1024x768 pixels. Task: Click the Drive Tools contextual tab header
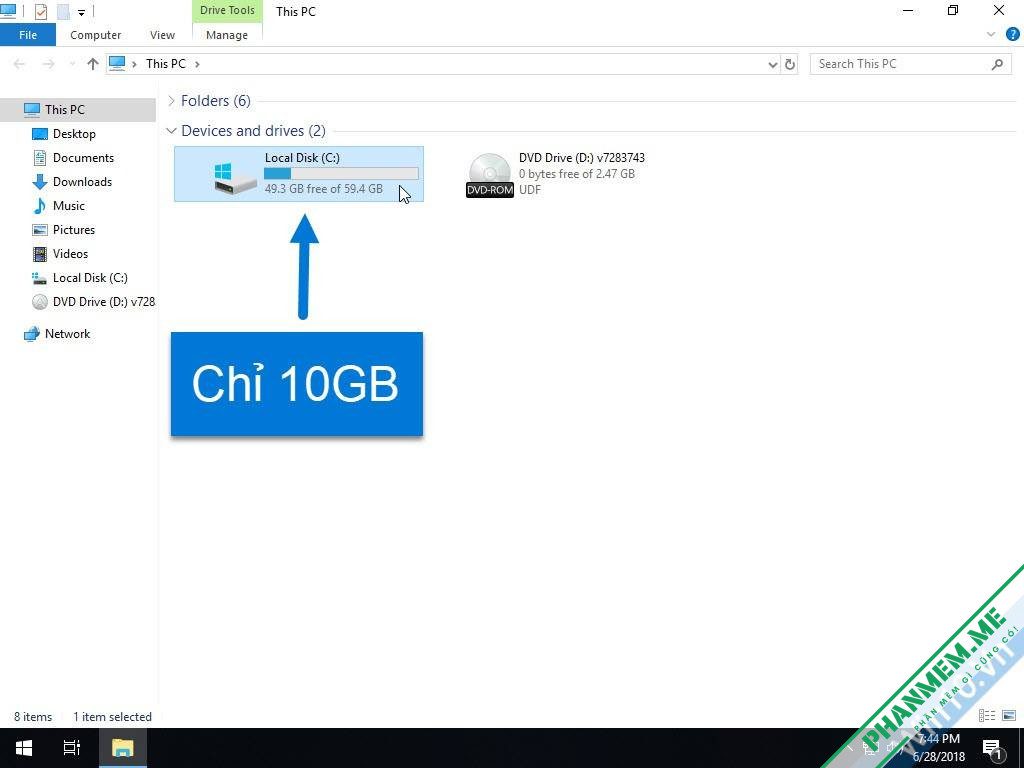pos(227,10)
